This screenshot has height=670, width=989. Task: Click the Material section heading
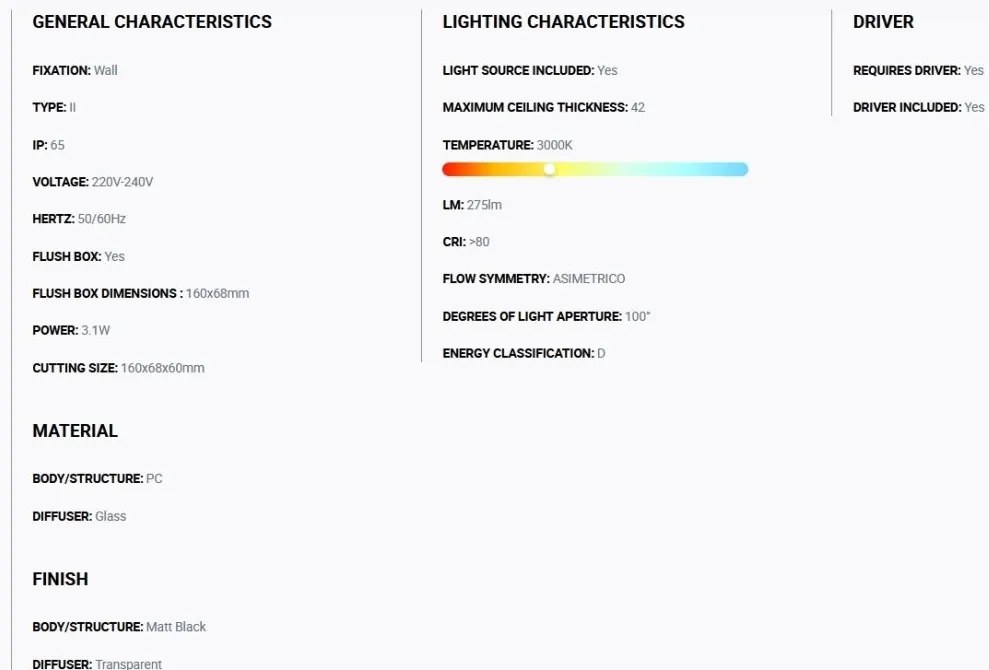tap(75, 431)
